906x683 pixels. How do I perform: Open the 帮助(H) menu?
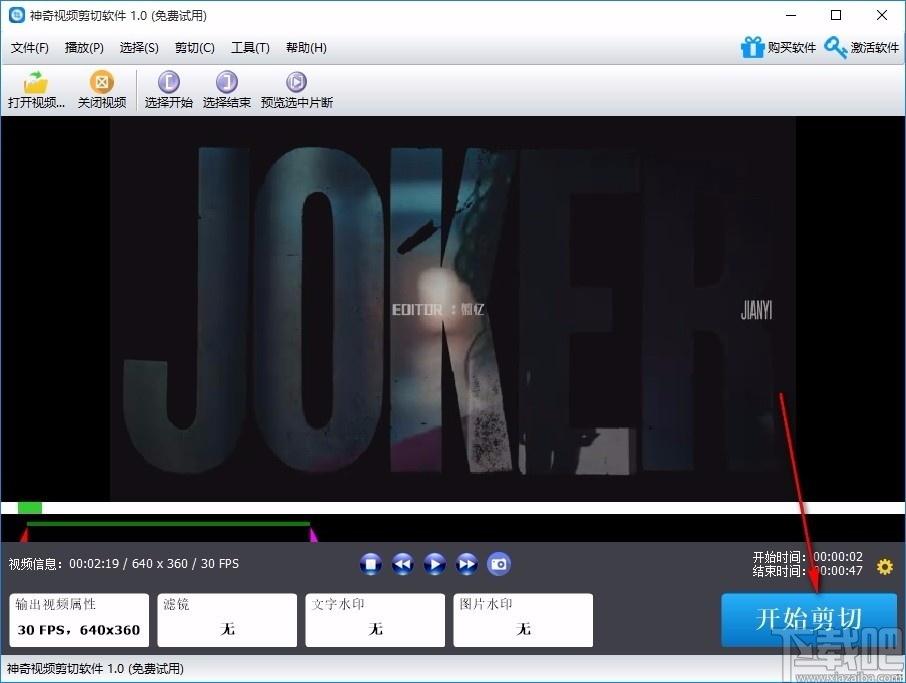tap(306, 47)
